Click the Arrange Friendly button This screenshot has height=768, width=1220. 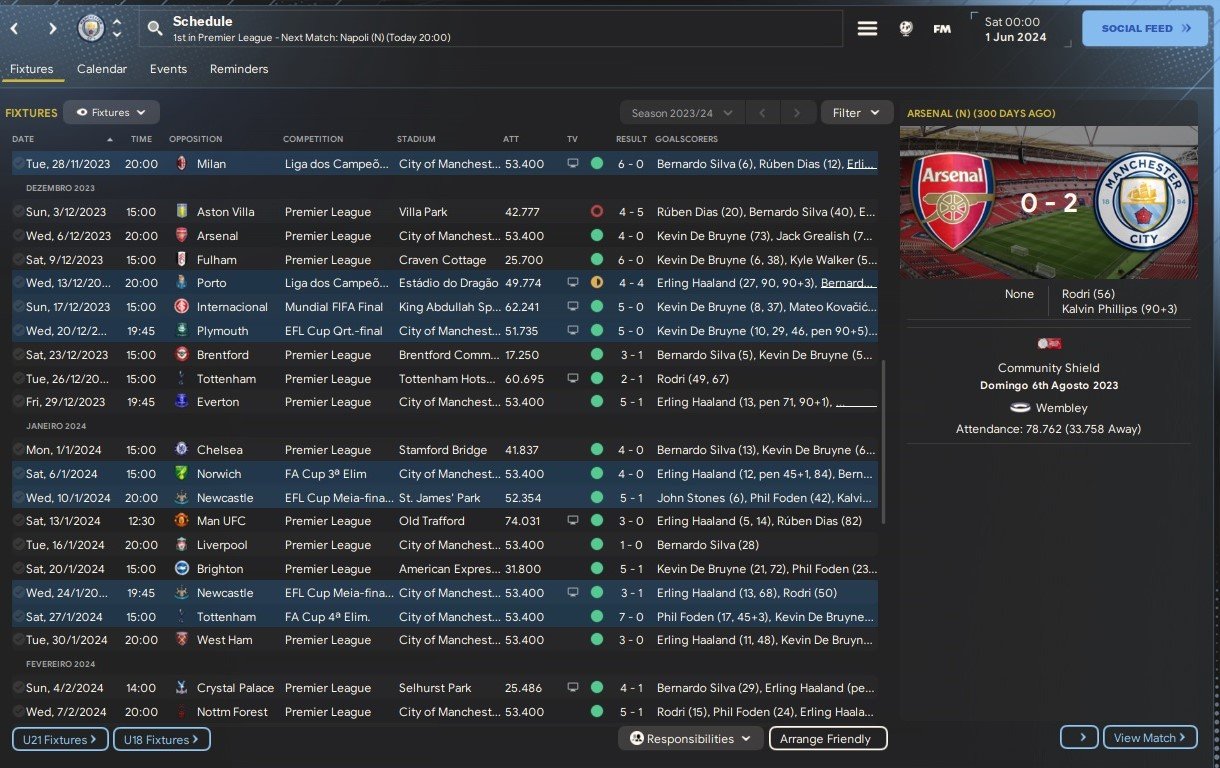point(827,739)
